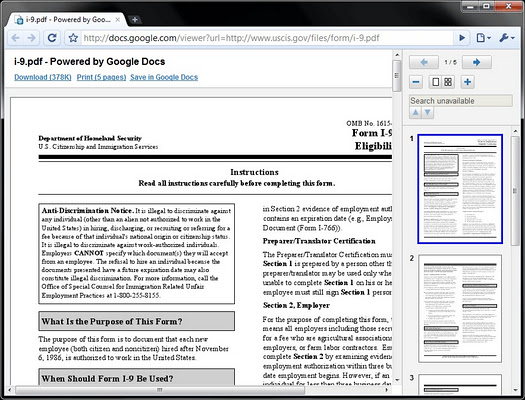The width and height of the screenshot is (525, 400).
Task: Select page 1 thumbnail
Action: 460,189
